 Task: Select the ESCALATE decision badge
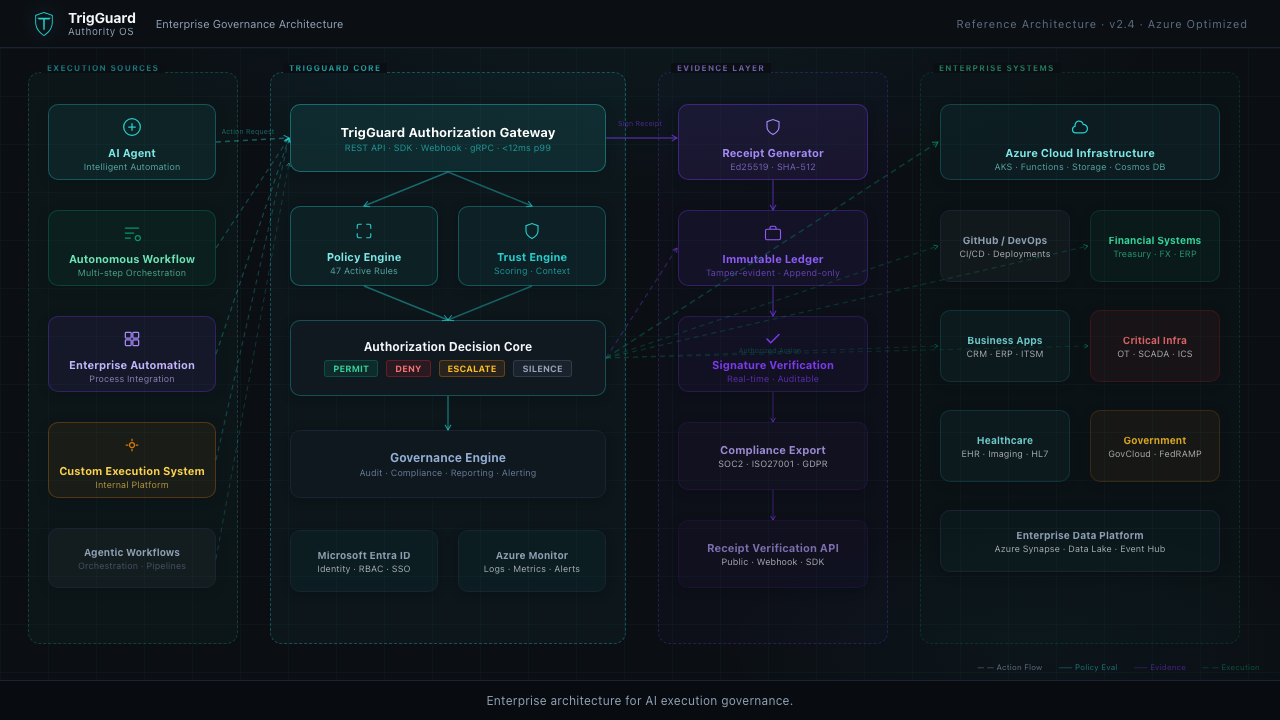(x=472, y=369)
